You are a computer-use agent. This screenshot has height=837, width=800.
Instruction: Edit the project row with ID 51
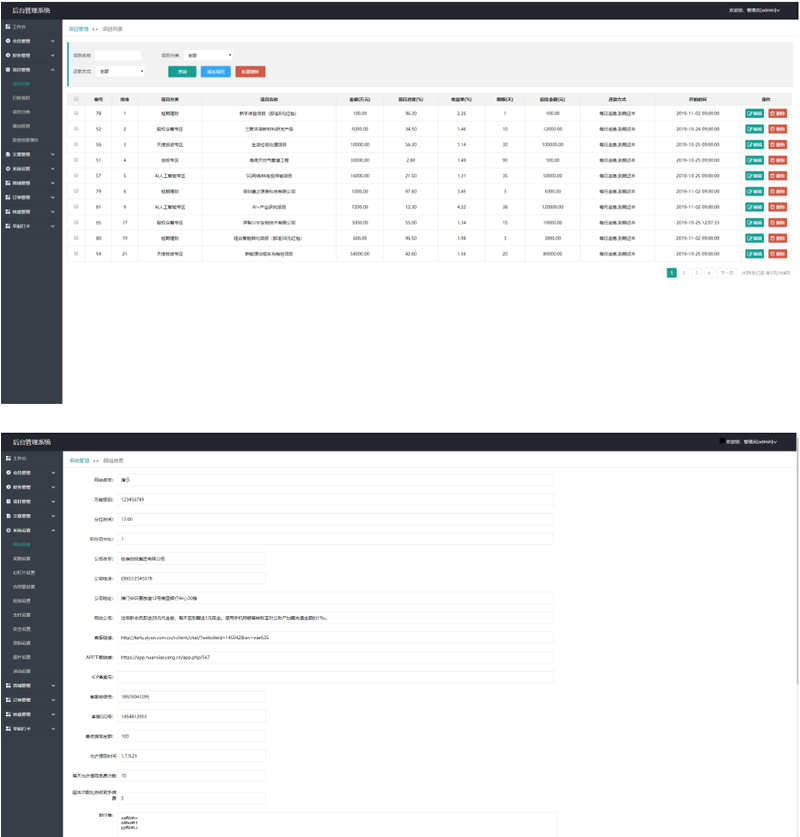pyautogui.click(x=754, y=159)
